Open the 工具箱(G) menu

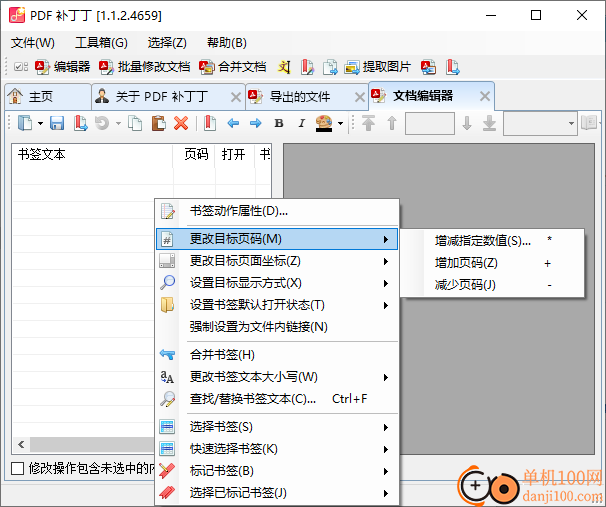point(101,43)
